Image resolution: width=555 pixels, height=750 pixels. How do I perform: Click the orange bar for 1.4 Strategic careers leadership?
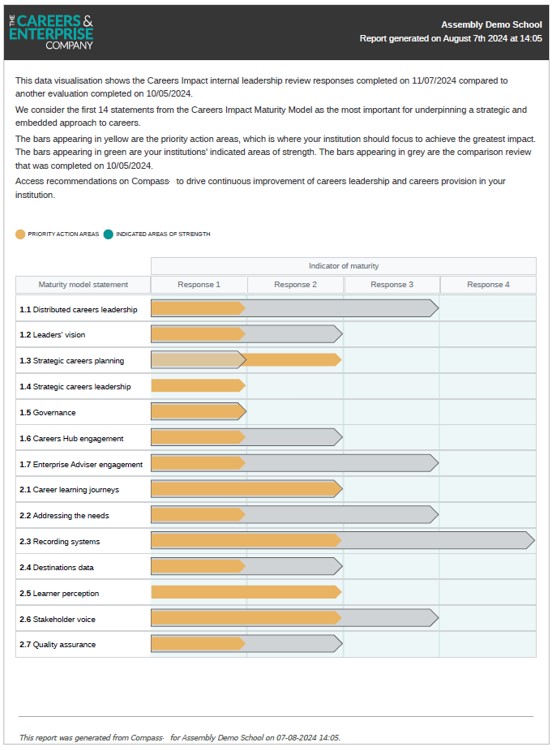coord(198,386)
